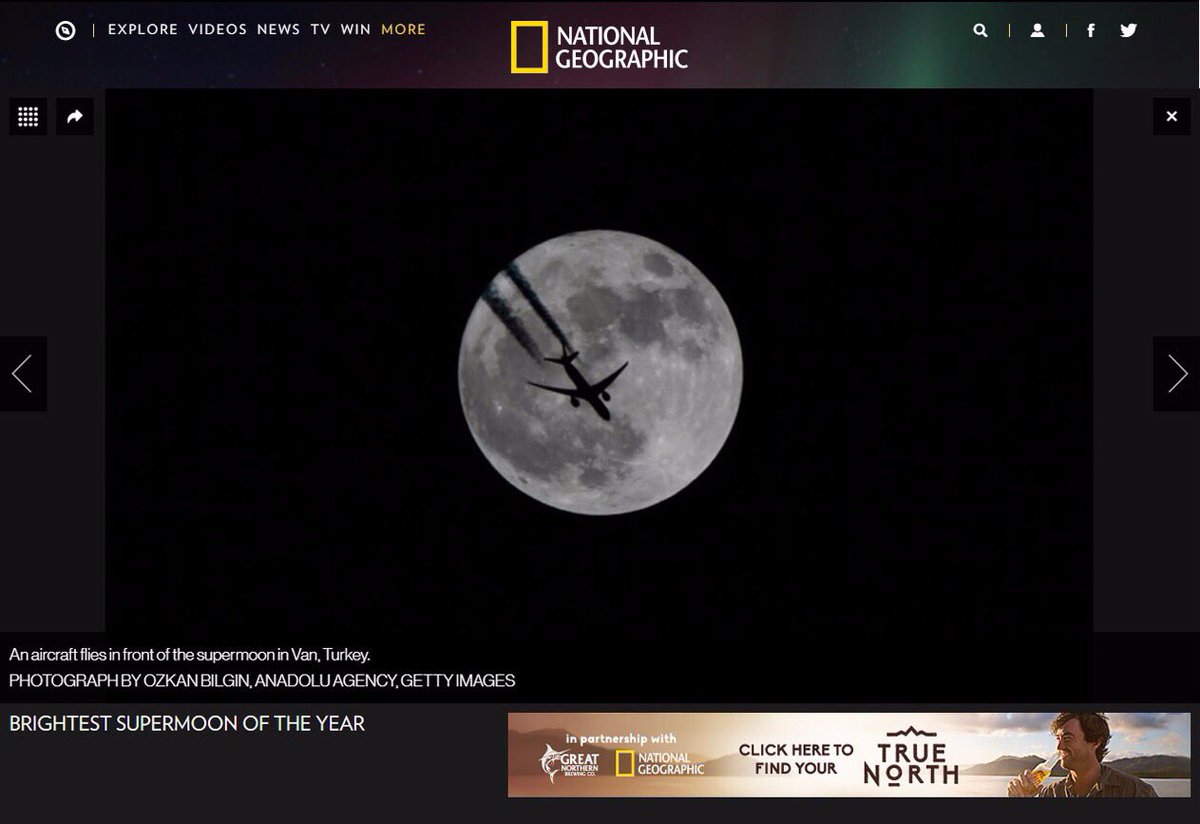Open the News menu item

(x=278, y=29)
